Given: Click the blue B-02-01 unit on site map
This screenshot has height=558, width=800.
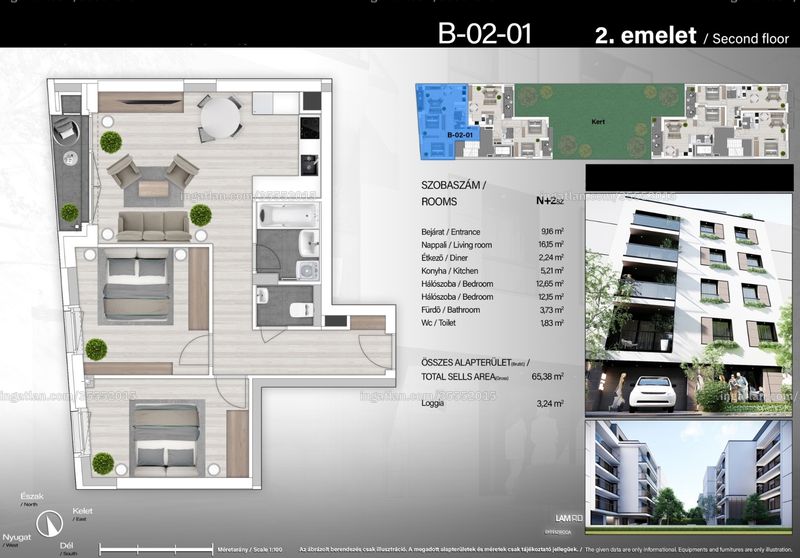Looking at the screenshot, I should coord(443,122).
